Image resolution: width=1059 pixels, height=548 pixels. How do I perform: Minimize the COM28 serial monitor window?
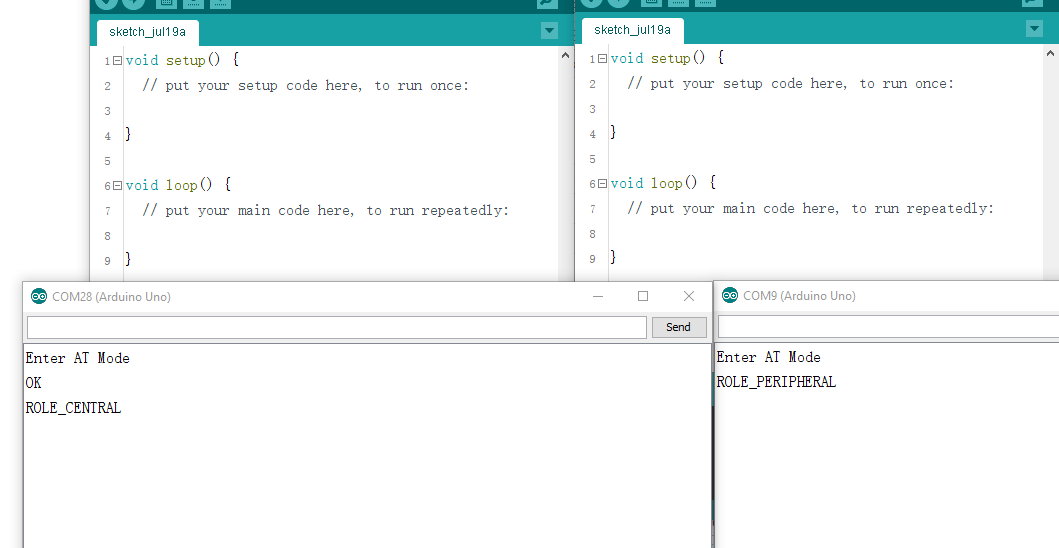click(x=597, y=296)
